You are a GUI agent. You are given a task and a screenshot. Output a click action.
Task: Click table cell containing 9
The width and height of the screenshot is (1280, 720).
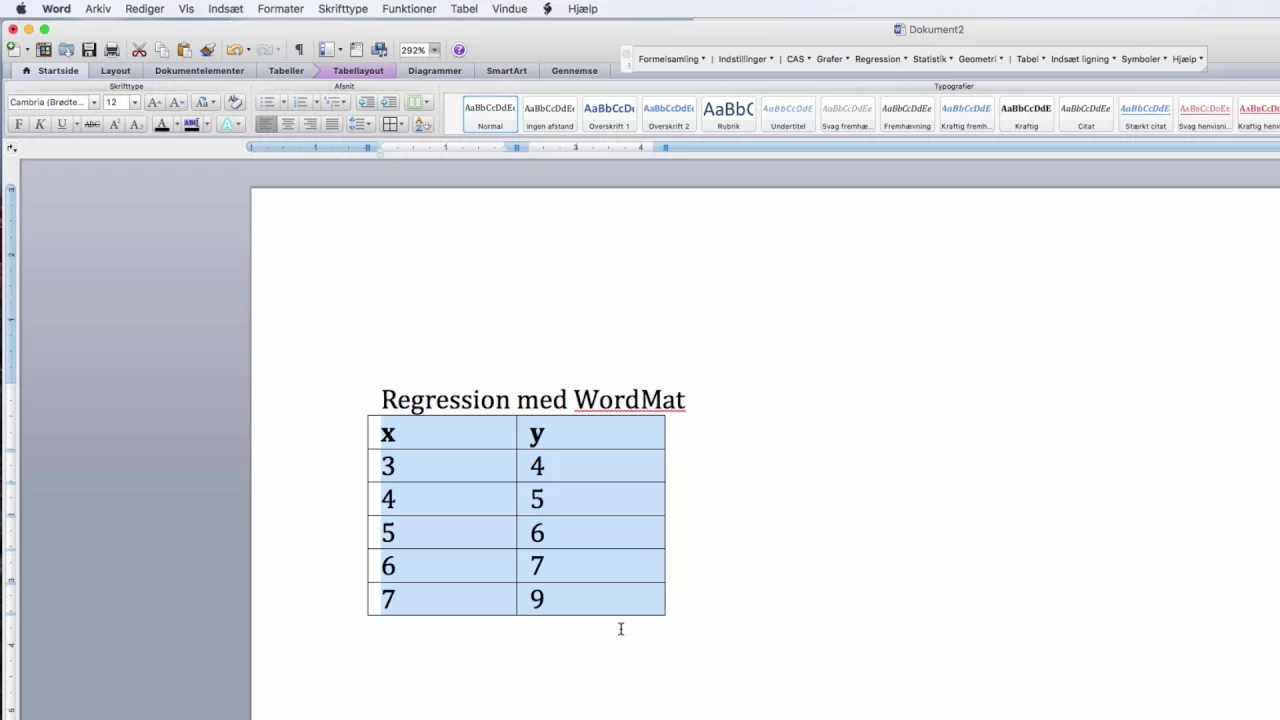coord(591,599)
